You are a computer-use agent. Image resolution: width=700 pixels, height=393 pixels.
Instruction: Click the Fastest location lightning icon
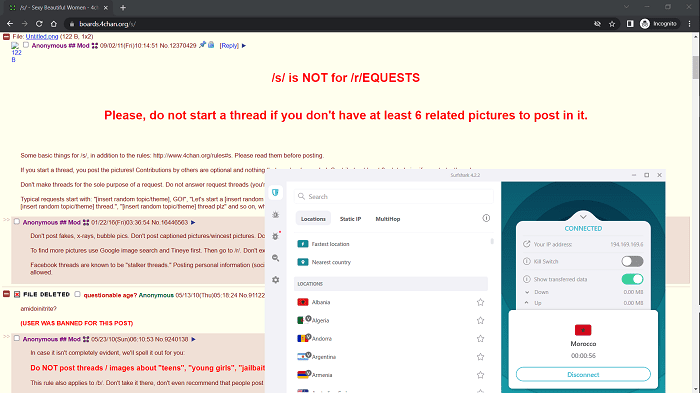pos(303,244)
